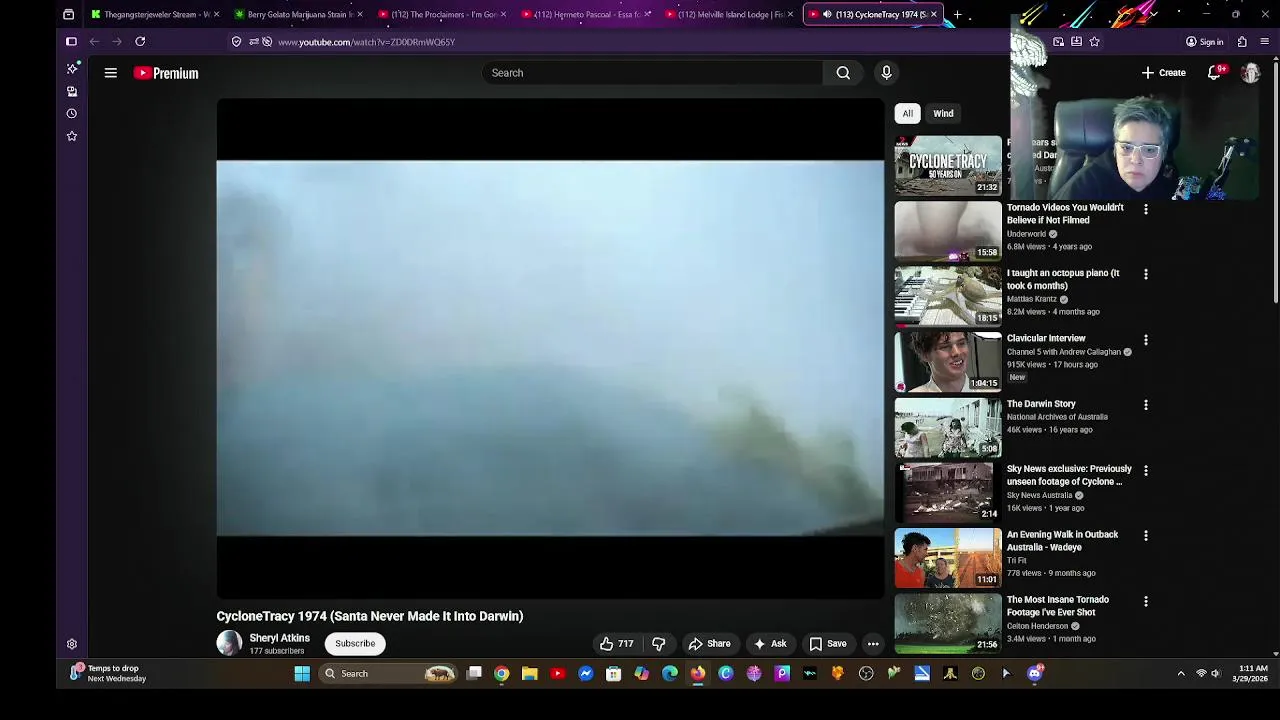Open sidebar settings gear icon
1280x720 pixels.
[72, 645]
